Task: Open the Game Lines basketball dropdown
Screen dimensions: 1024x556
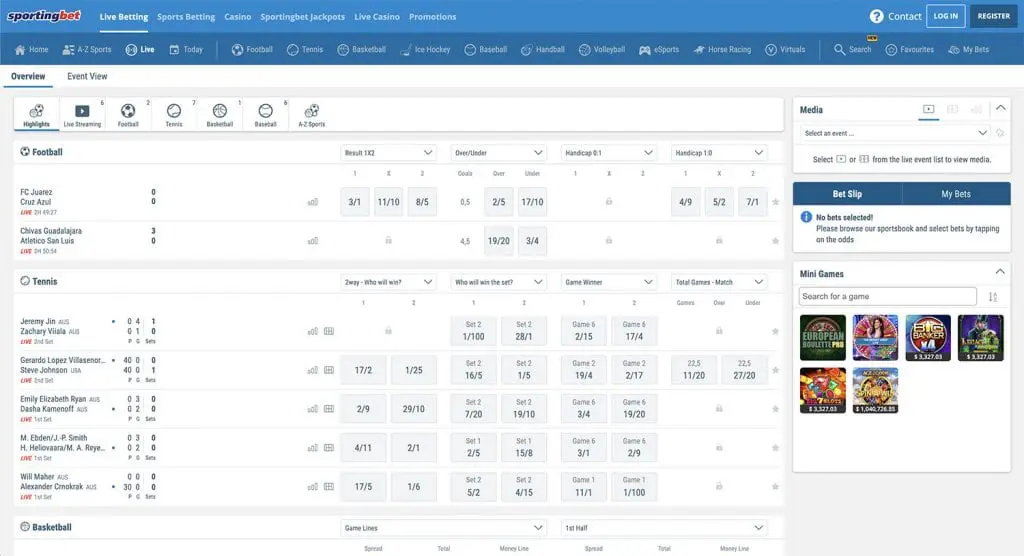Action: pyautogui.click(x=443, y=528)
